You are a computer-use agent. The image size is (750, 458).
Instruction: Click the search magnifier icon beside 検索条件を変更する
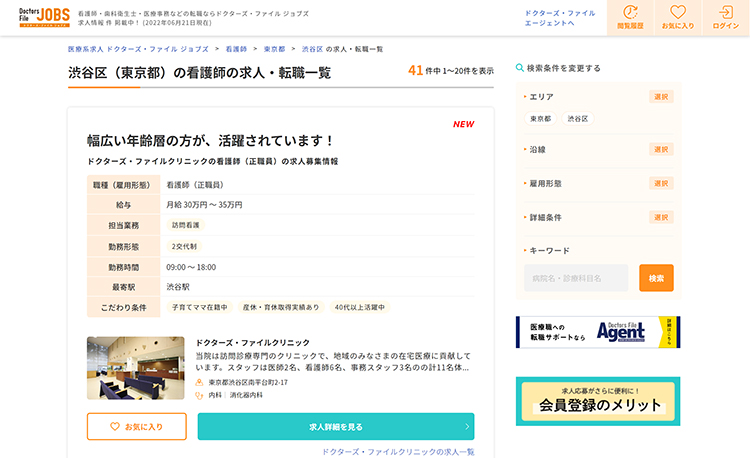pos(519,68)
